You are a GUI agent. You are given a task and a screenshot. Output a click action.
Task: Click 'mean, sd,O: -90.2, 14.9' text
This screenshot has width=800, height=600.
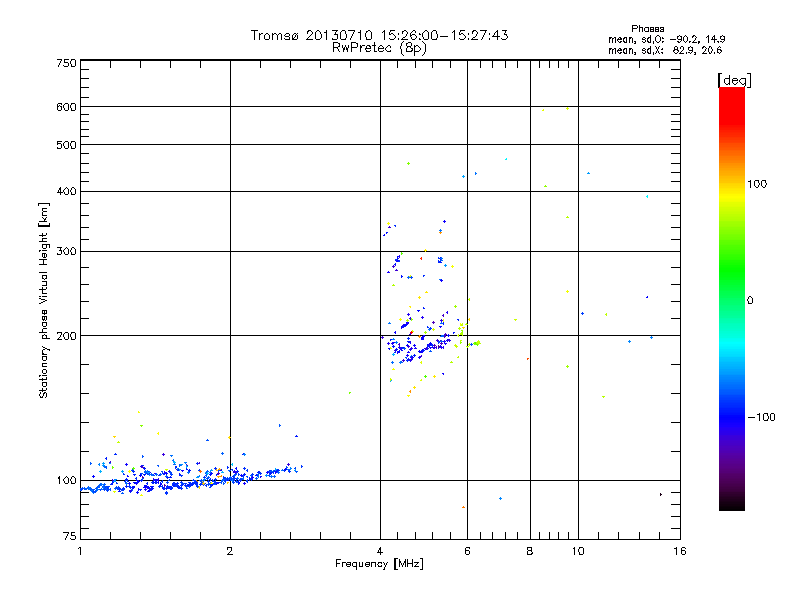666,39
